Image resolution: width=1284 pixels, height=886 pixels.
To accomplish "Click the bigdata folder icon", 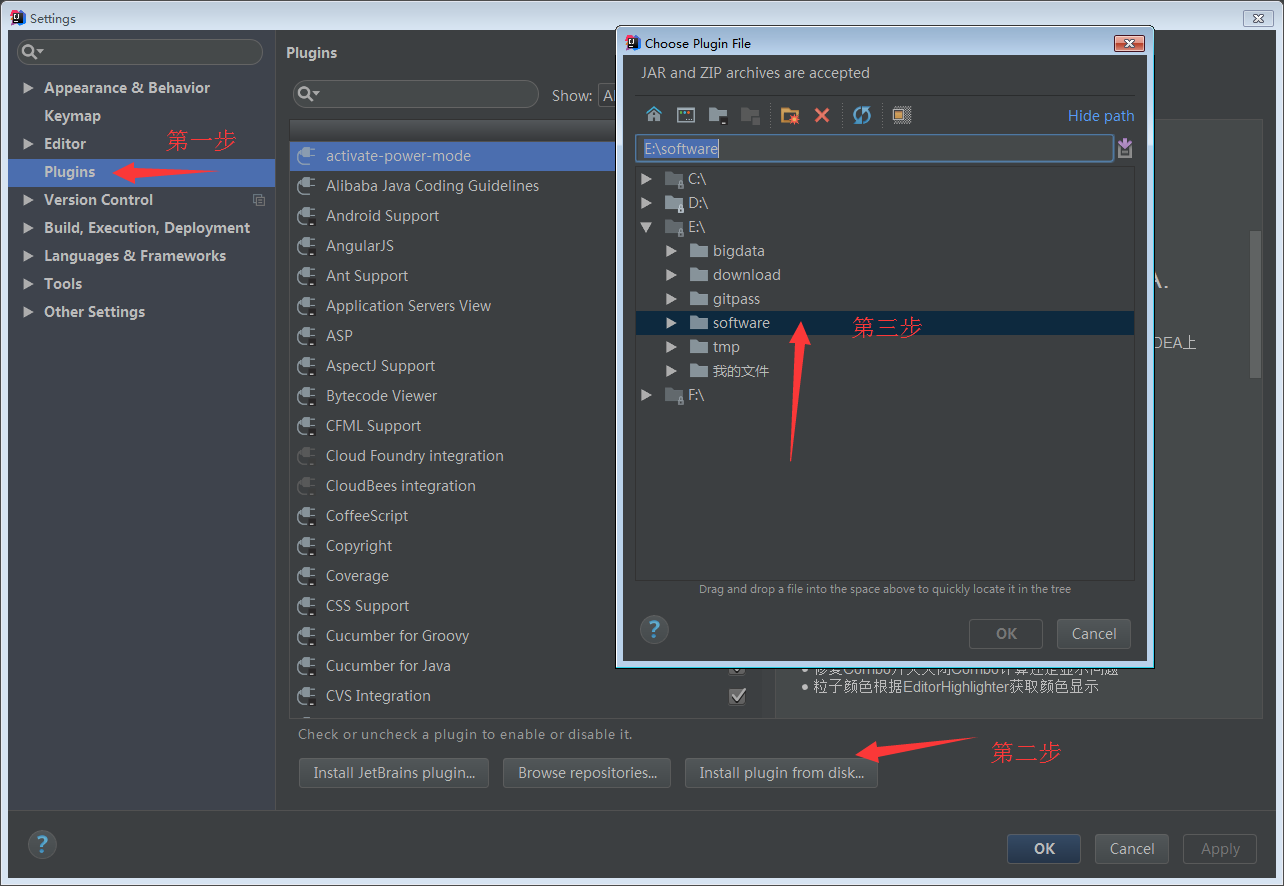I will point(698,251).
